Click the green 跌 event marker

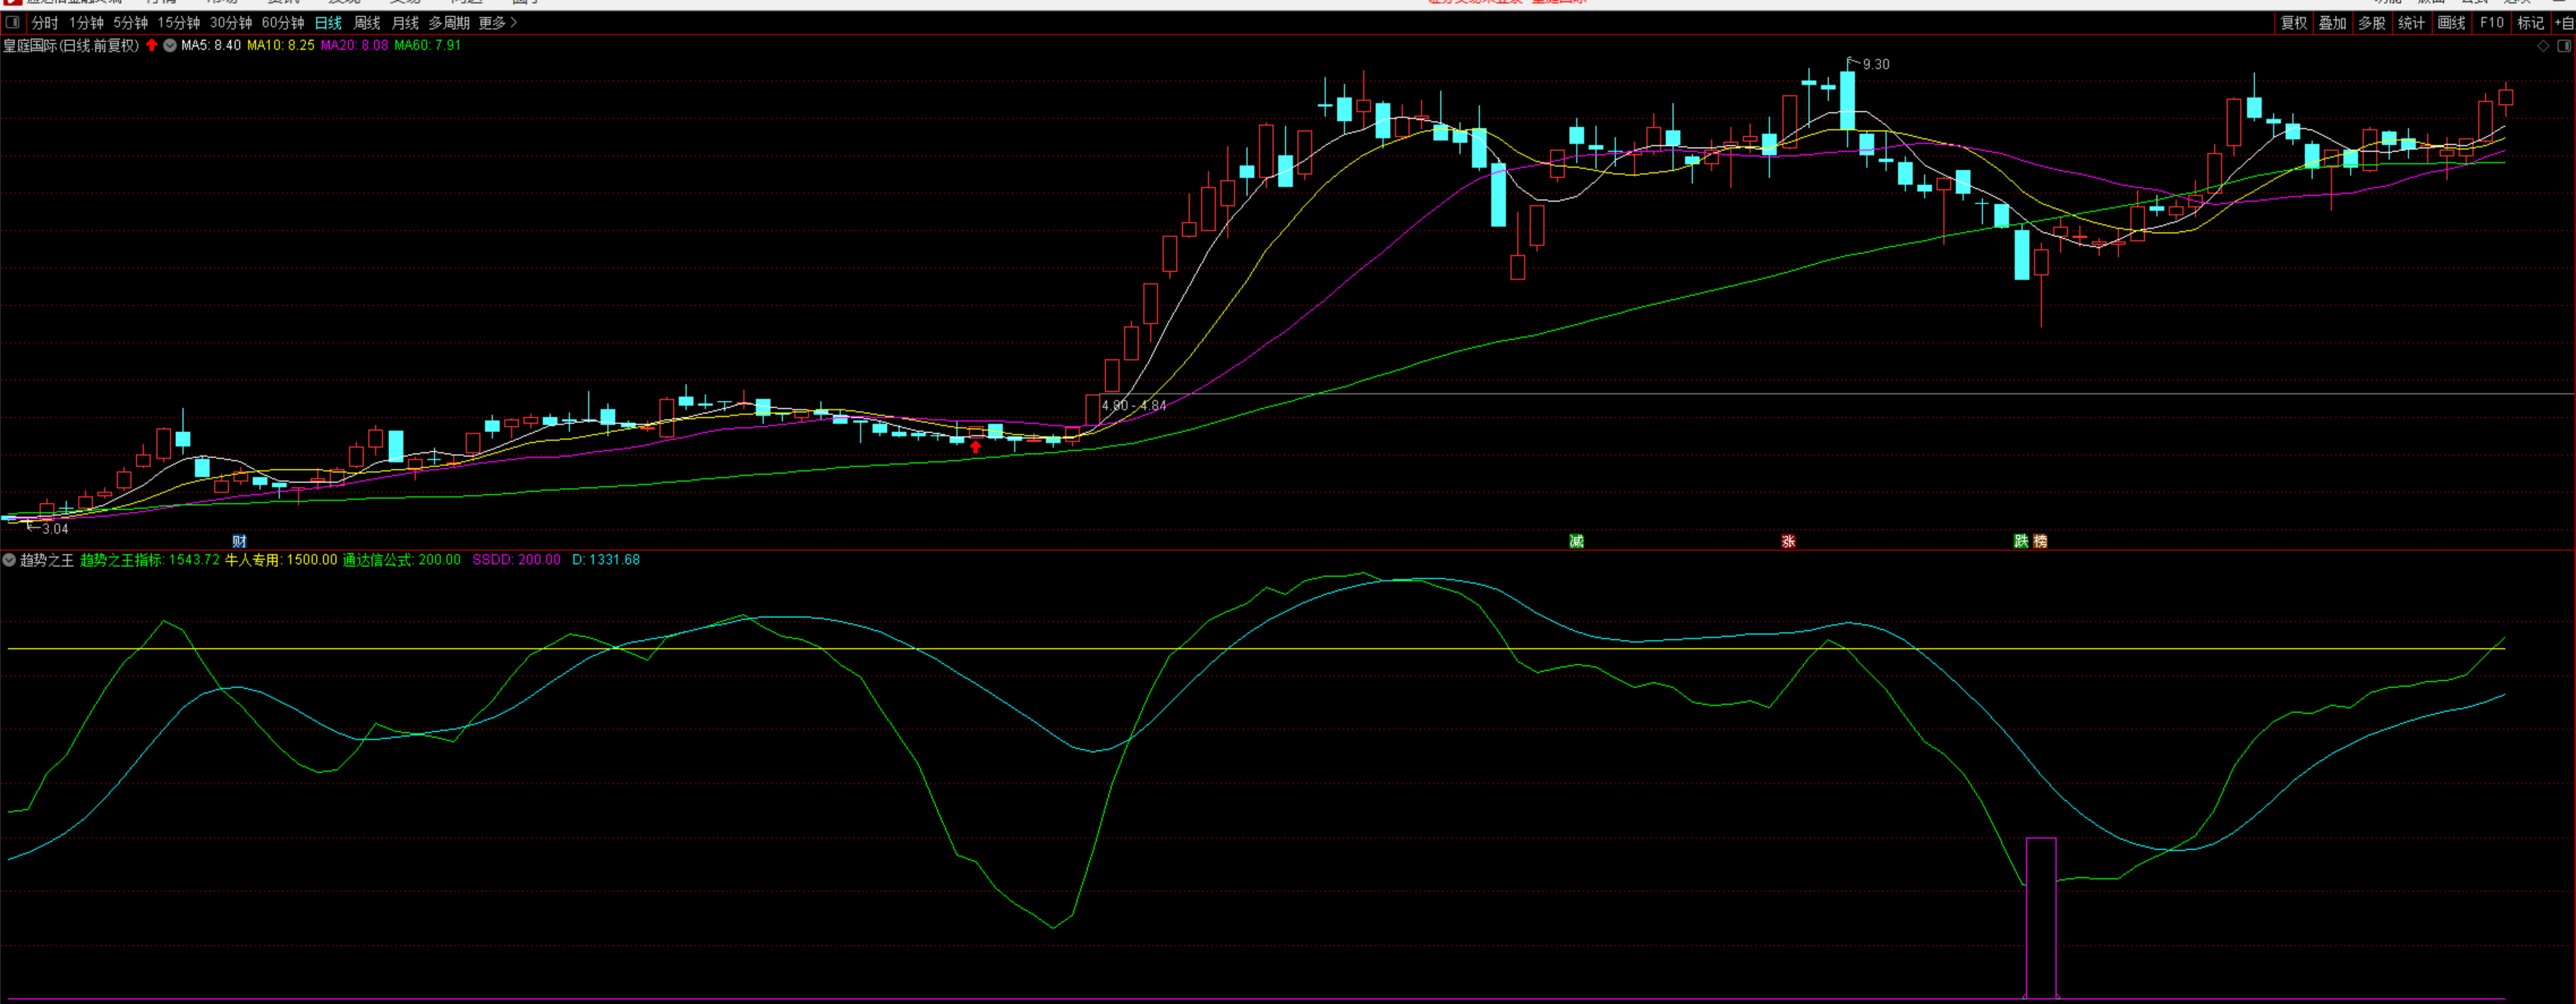(x=2021, y=541)
